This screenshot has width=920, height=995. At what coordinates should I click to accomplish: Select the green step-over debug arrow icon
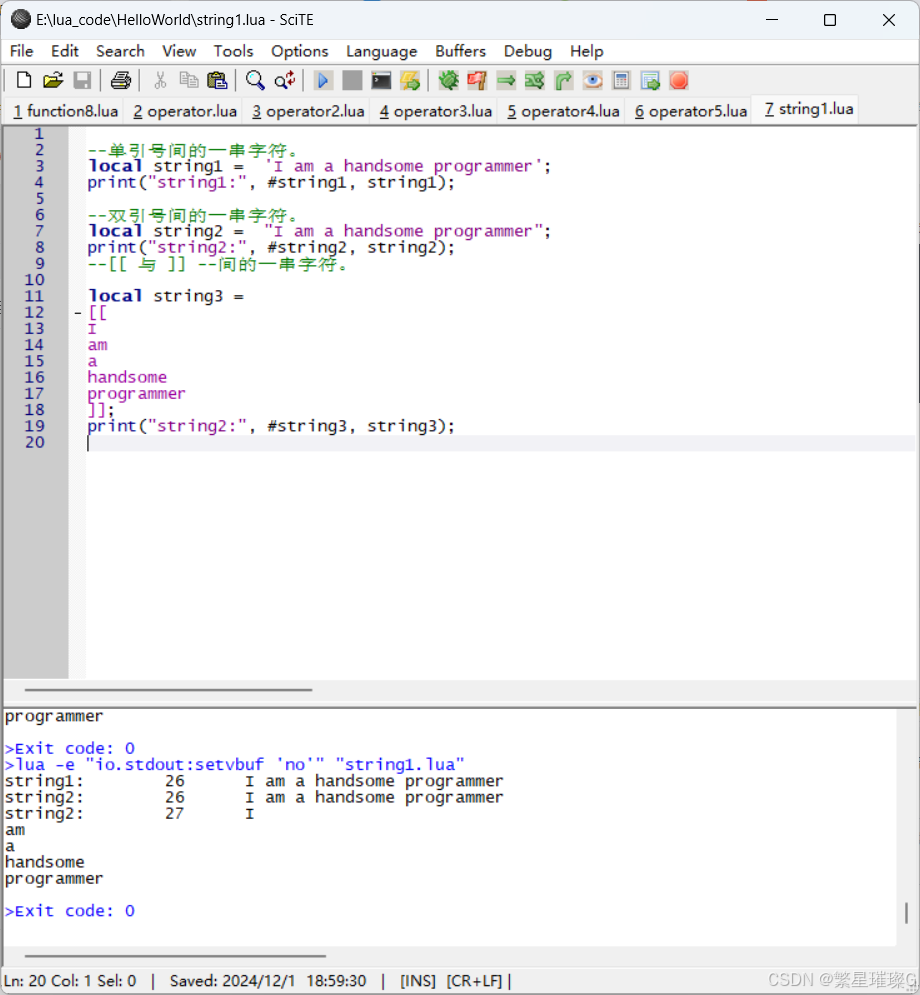pos(506,80)
